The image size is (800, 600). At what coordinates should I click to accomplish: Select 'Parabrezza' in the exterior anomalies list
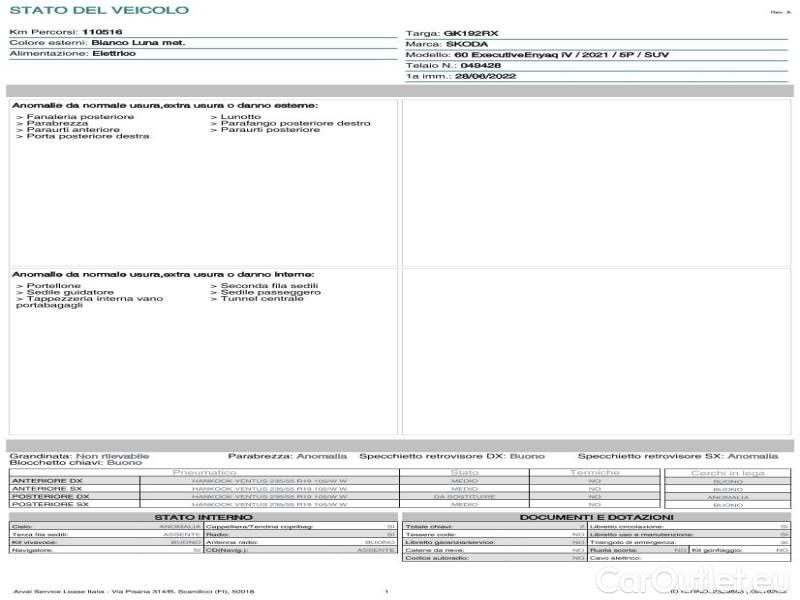coord(57,123)
